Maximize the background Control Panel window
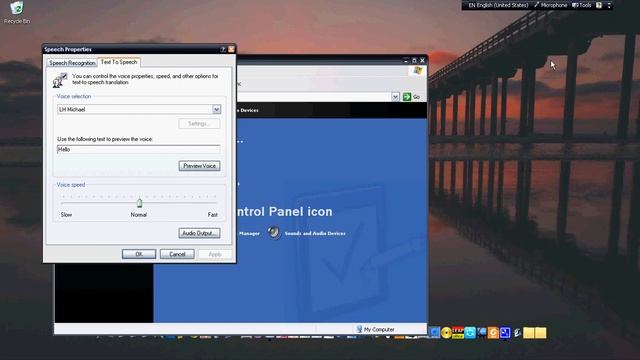Screen dimensions: 640x360 click(x=414, y=60)
